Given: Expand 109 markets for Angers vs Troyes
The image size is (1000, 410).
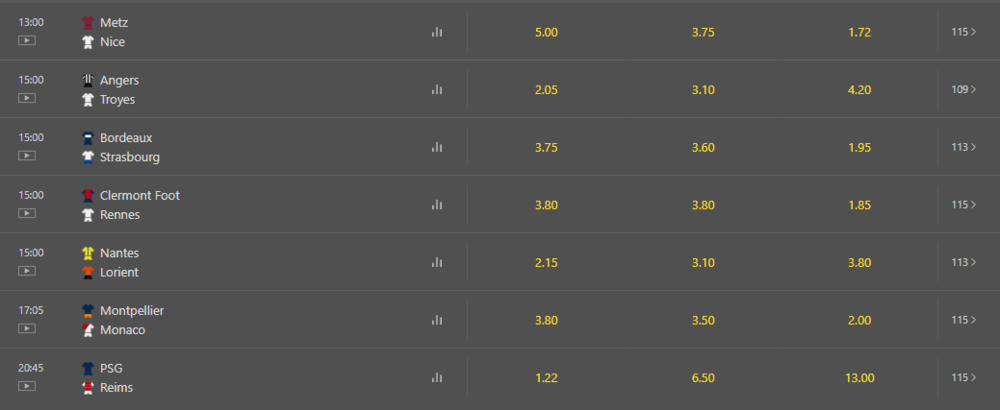Looking at the screenshot, I should coord(964,89).
